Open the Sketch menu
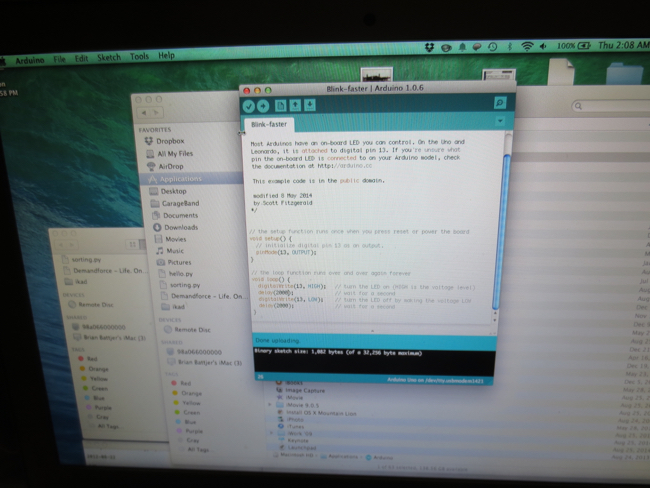The width and height of the screenshot is (650, 488). 109,57
